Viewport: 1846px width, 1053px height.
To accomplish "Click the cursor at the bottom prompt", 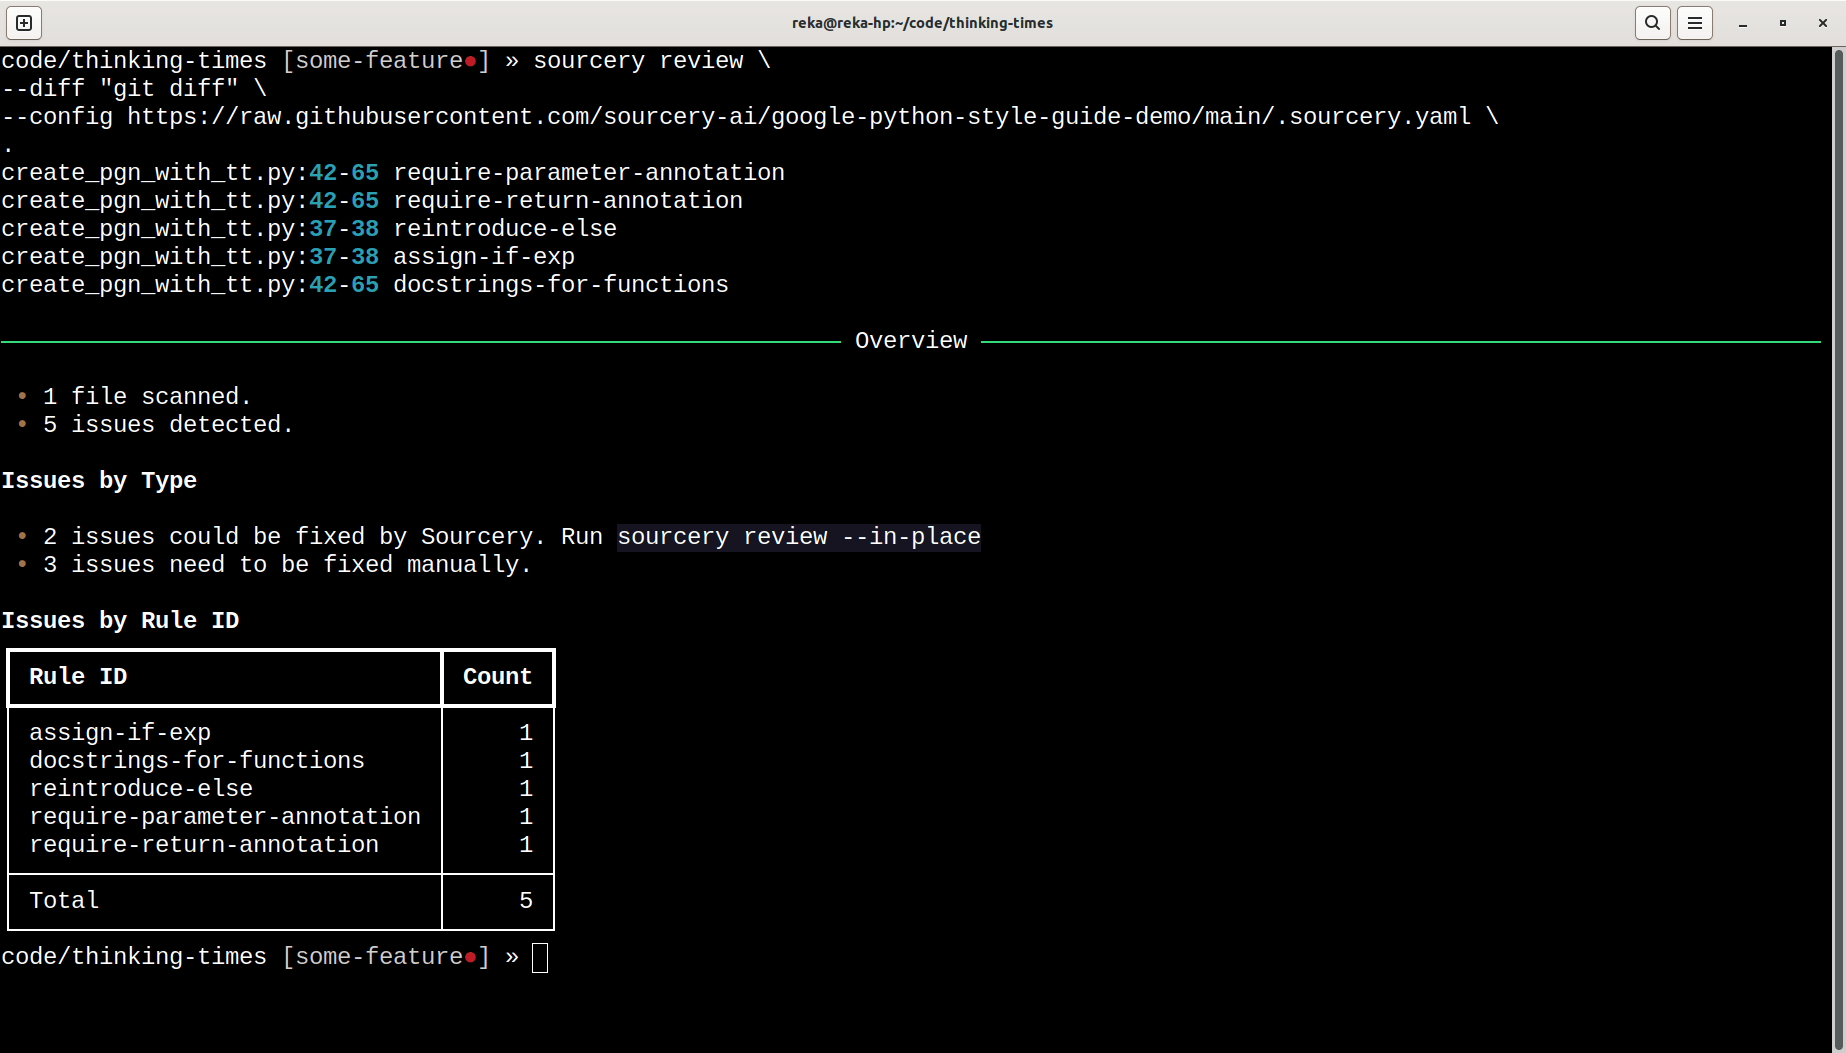I will [x=540, y=958].
